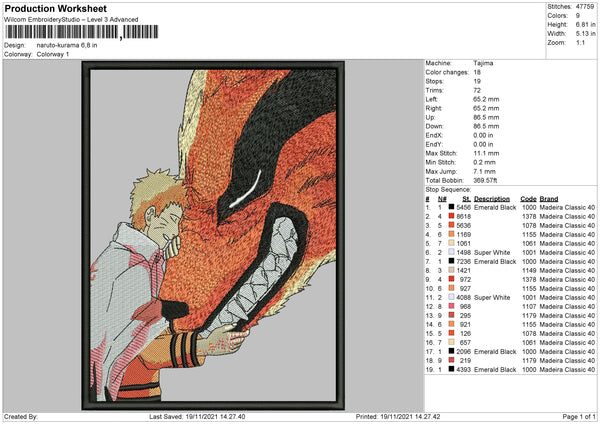Select stitch count 2096 in stop row 17
This screenshot has height=424, width=600.
(463, 351)
